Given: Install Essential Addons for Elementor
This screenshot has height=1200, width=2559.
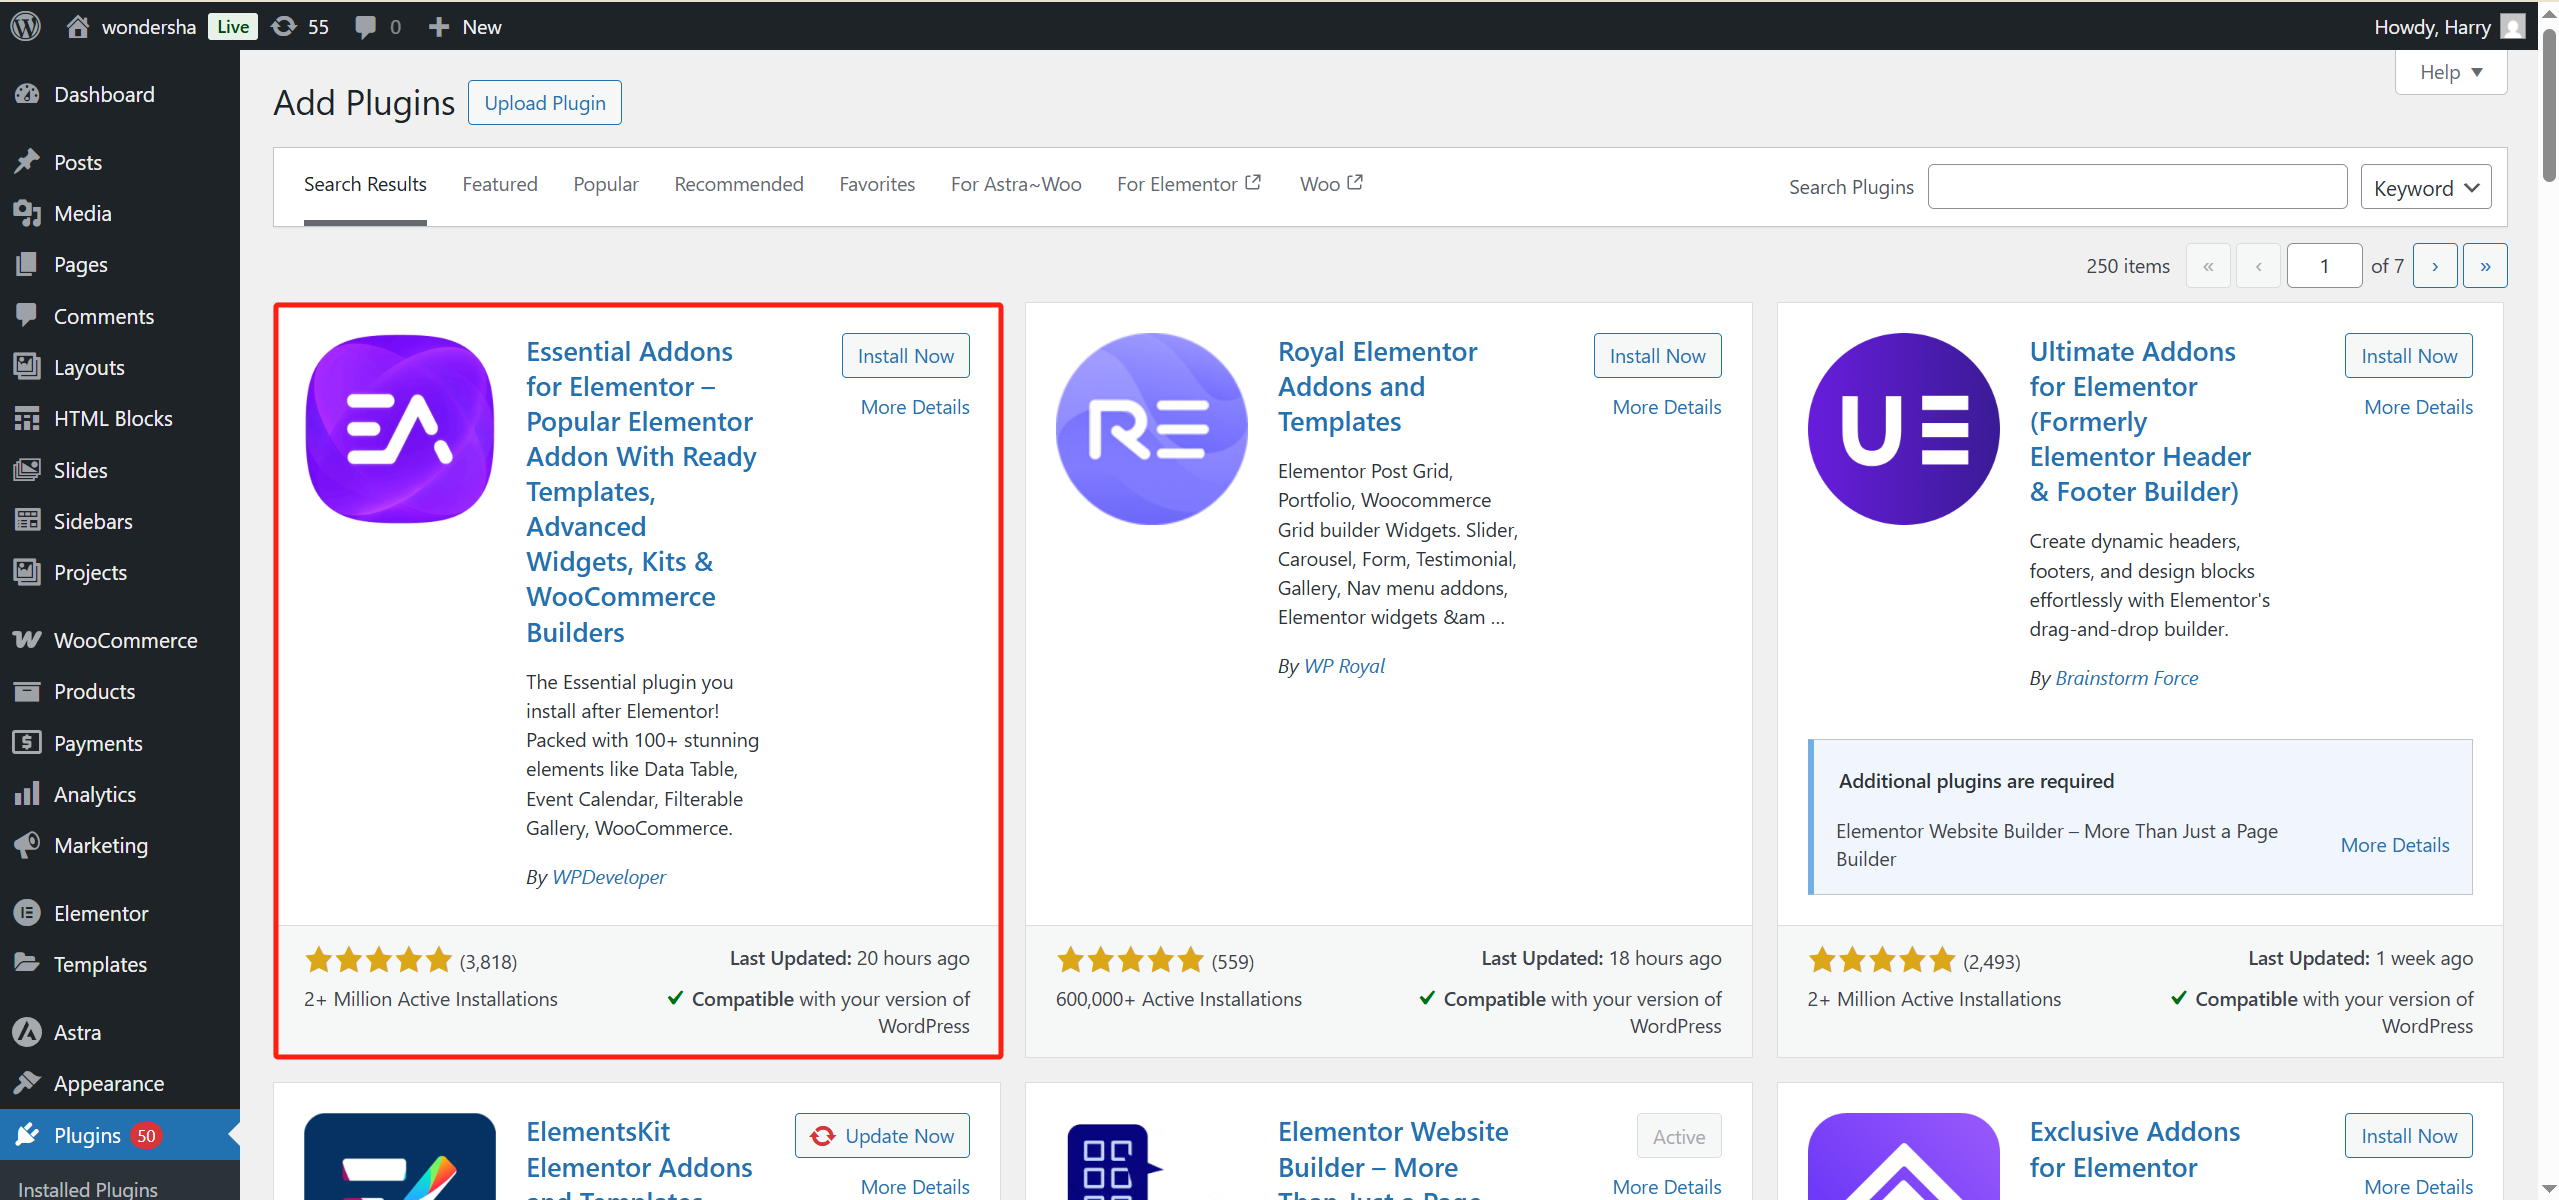Looking at the screenshot, I should pyautogui.click(x=904, y=355).
